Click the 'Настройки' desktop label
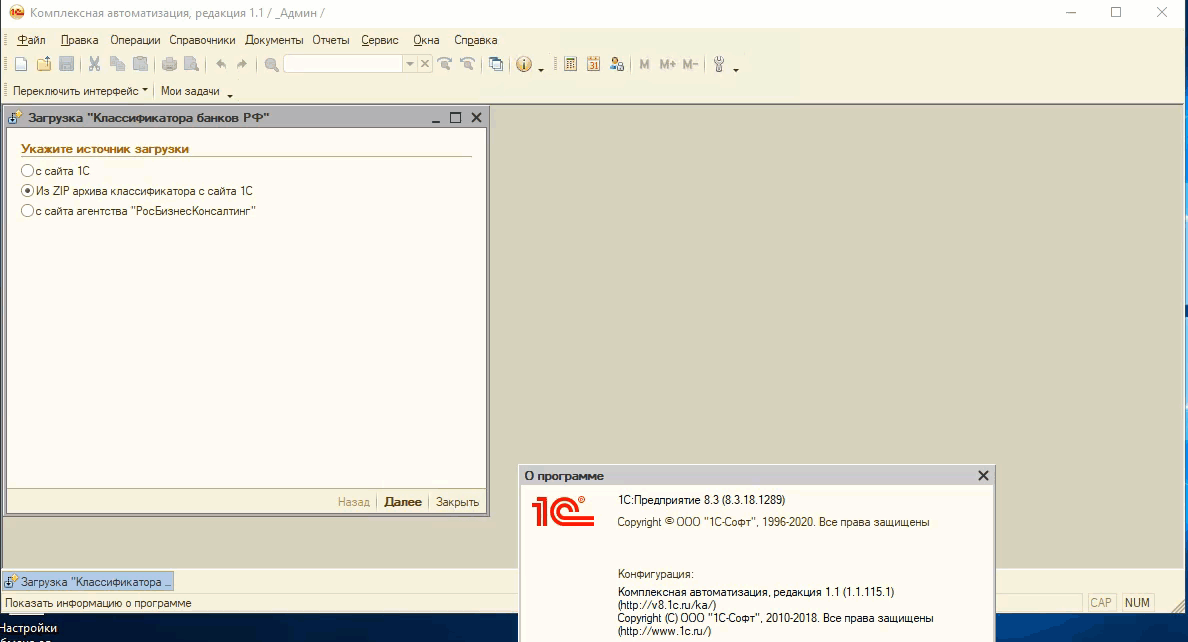 28,628
